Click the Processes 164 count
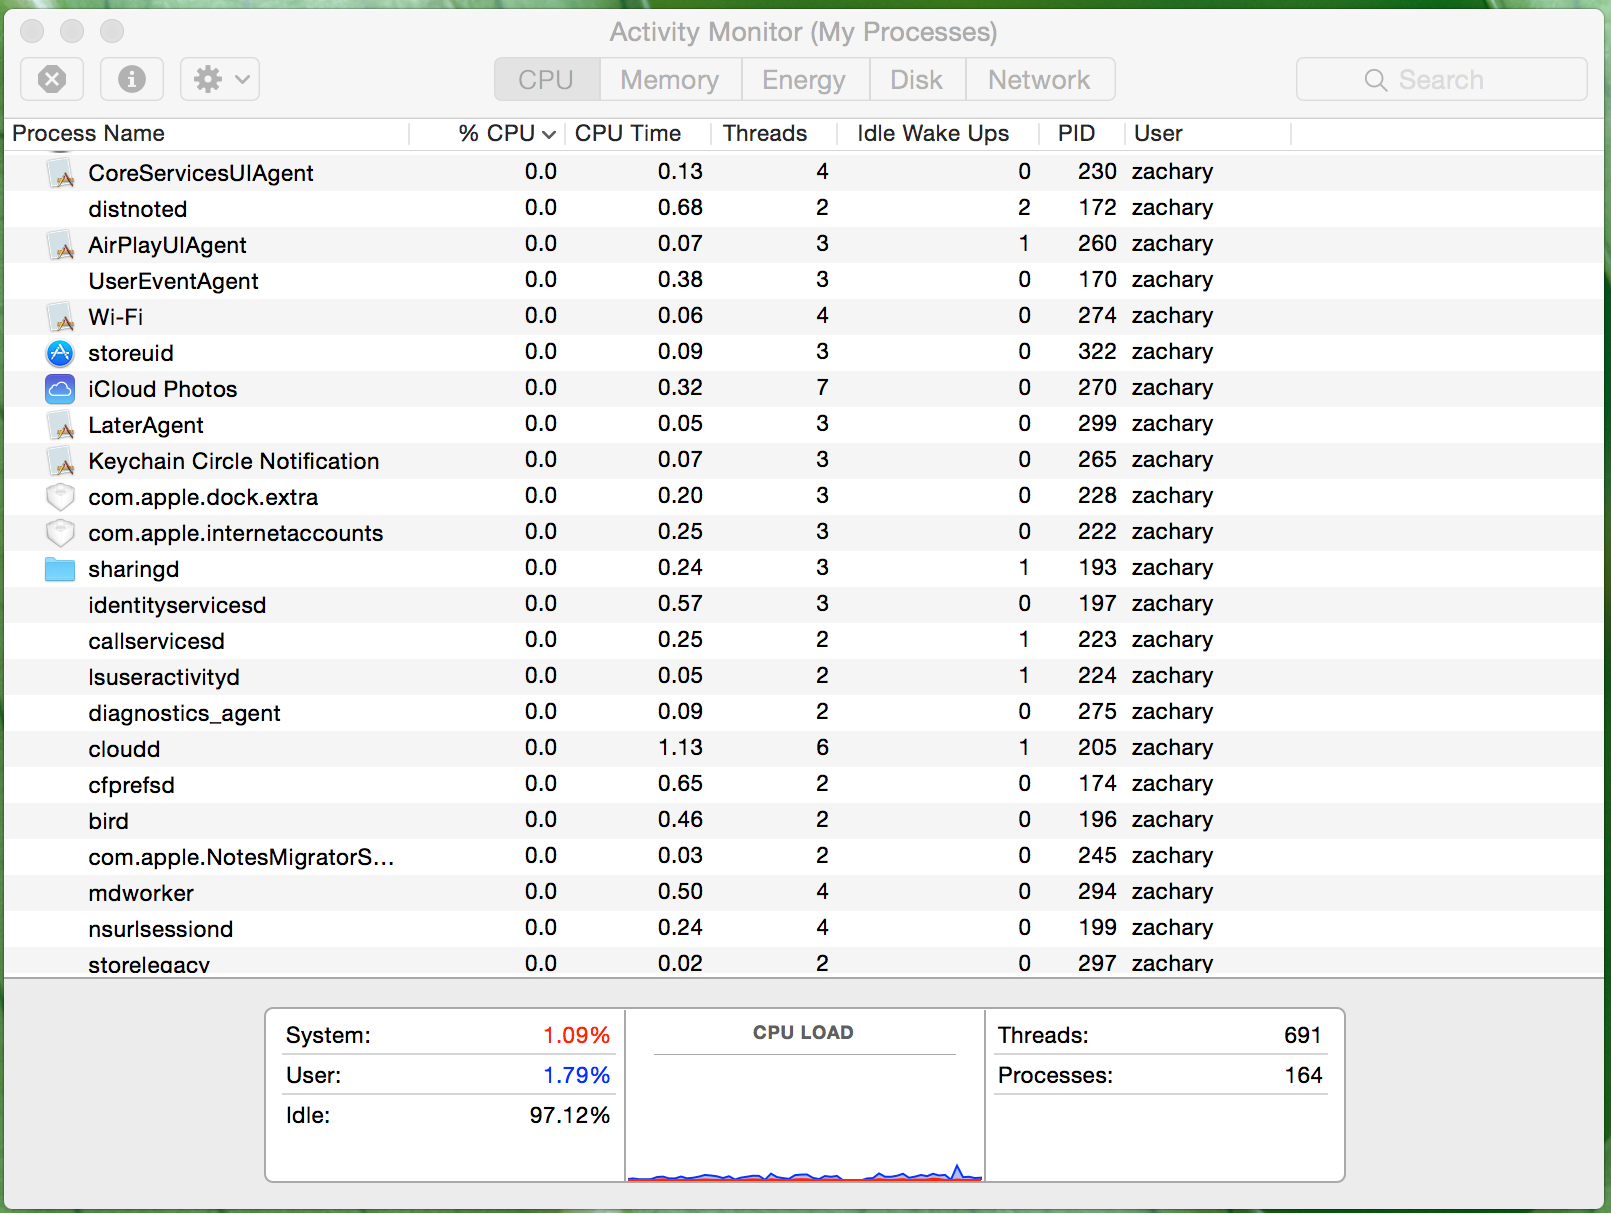 tap(1303, 1075)
